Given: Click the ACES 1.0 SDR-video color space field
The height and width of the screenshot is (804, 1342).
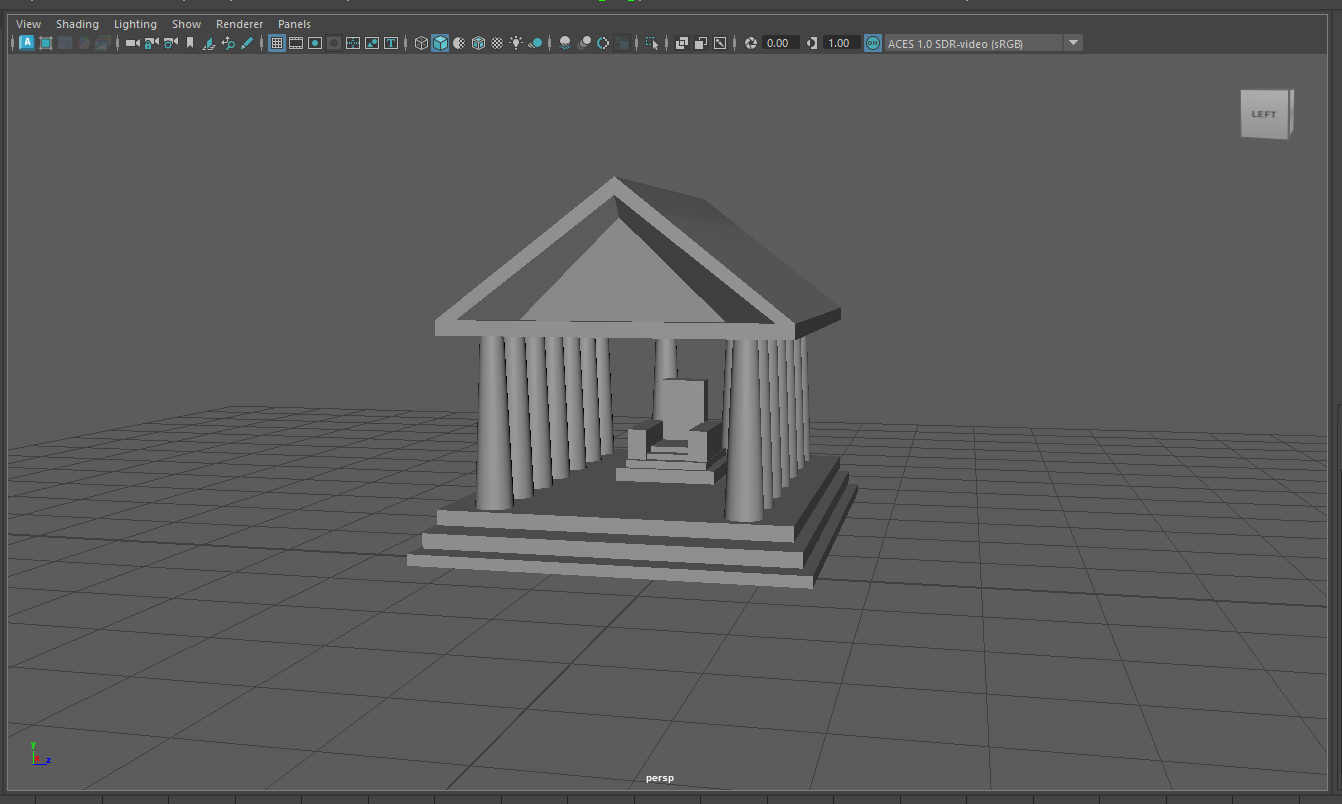Looking at the screenshot, I should 973,43.
